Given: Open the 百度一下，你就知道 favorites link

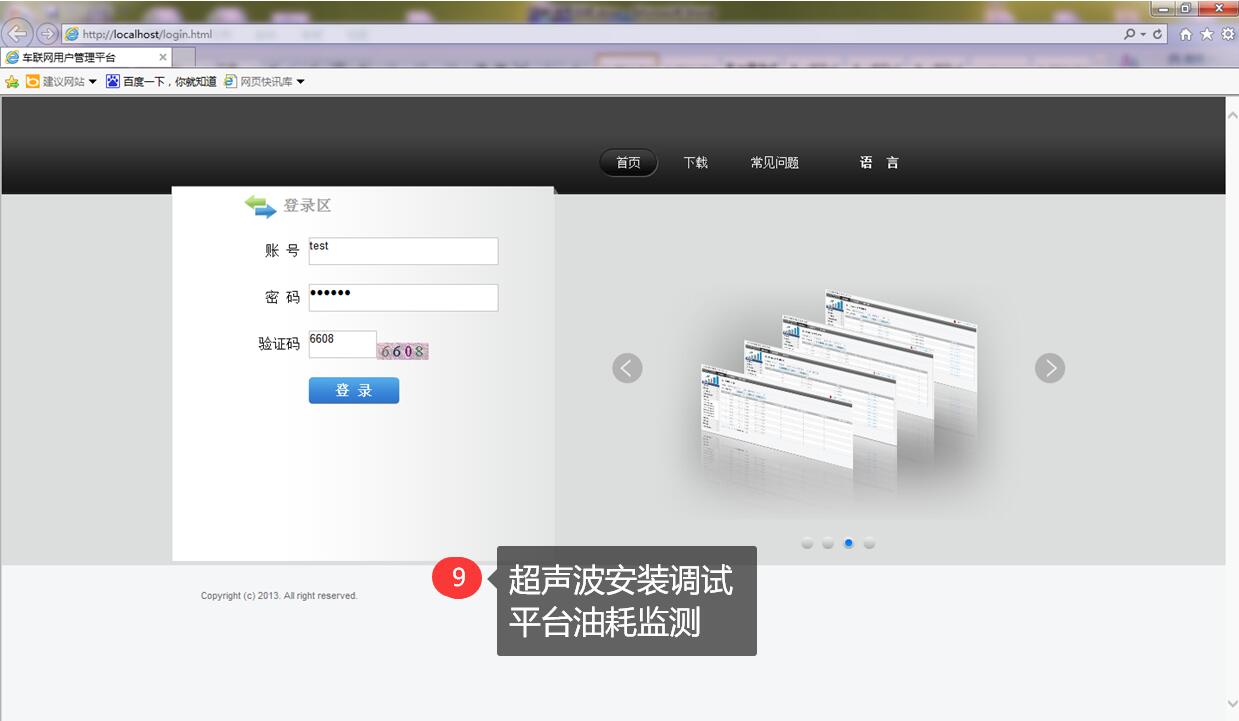Looking at the screenshot, I should [161, 82].
